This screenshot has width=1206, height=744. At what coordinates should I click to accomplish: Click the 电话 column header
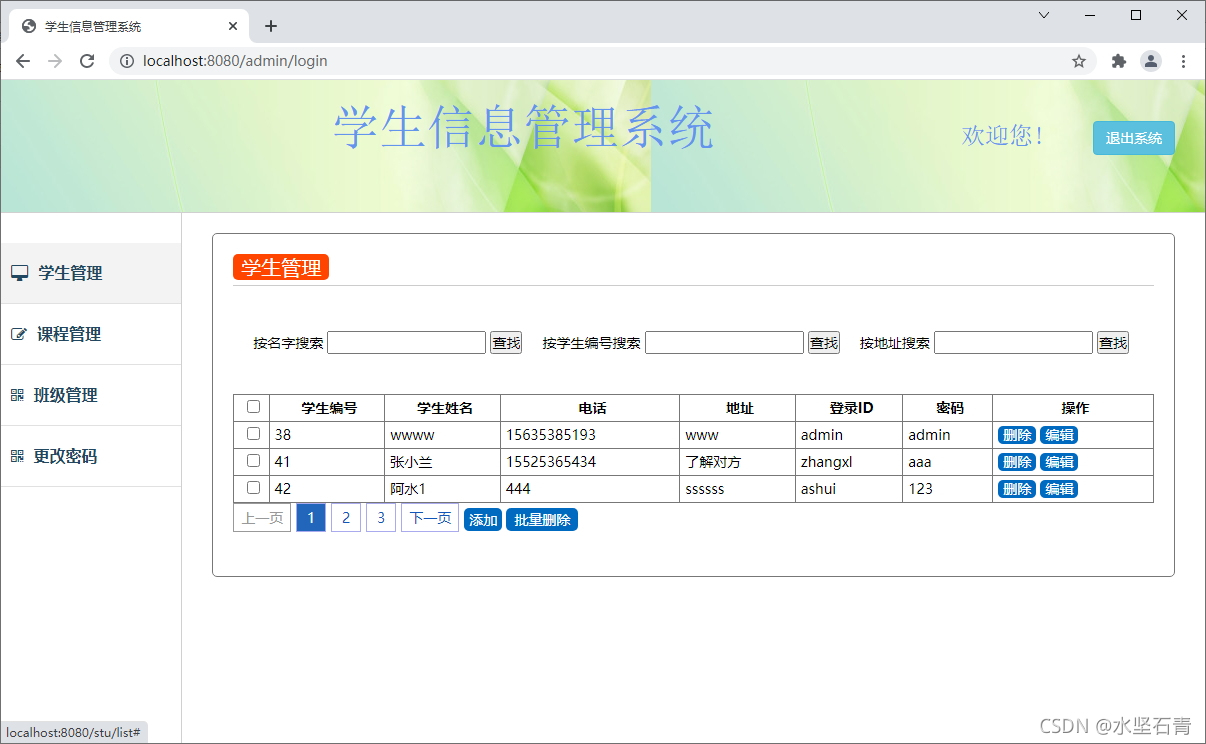pos(592,408)
